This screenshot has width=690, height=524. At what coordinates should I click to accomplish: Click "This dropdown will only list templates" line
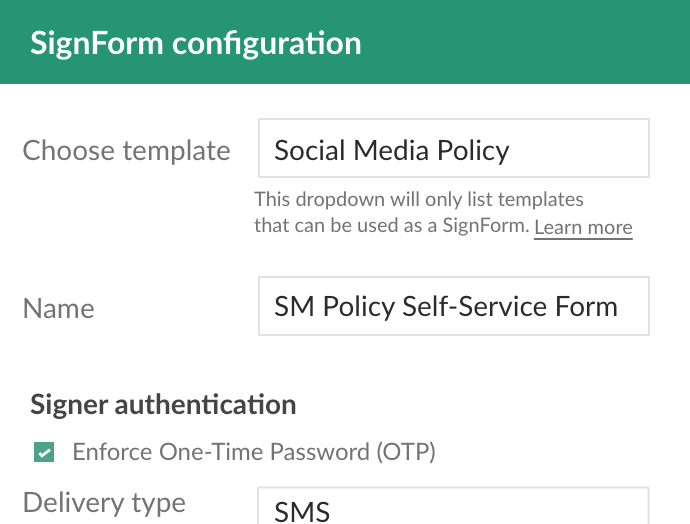pyautogui.click(x=419, y=200)
